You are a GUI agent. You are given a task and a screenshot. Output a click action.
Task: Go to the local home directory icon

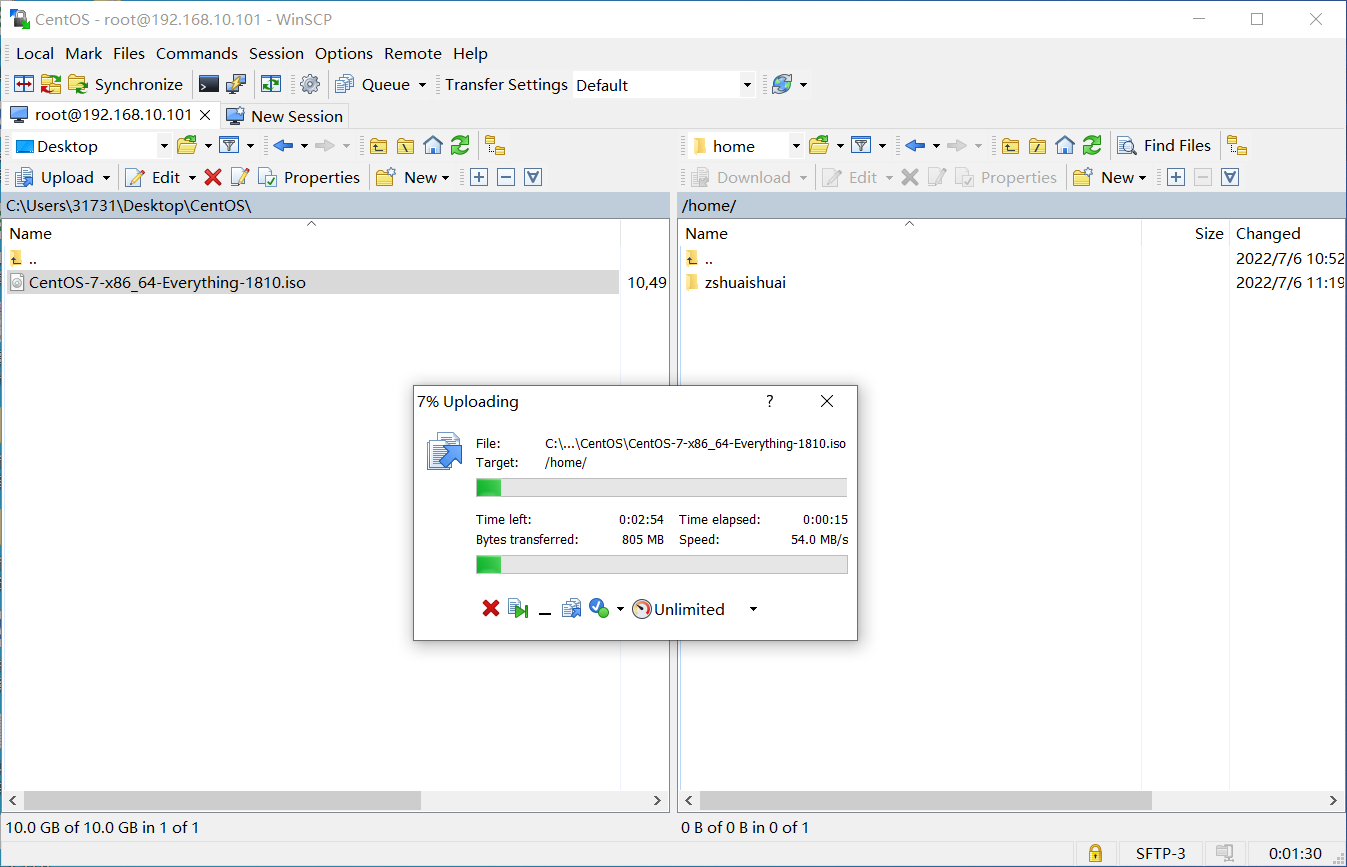[433, 146]
